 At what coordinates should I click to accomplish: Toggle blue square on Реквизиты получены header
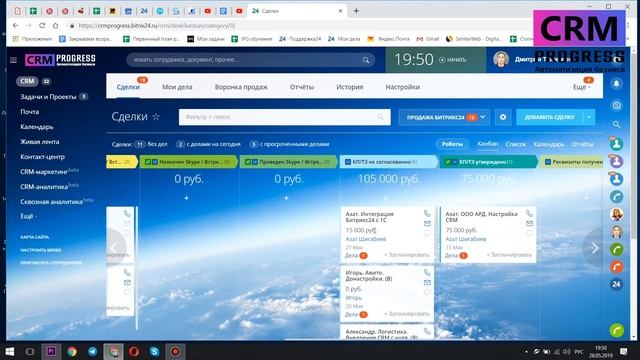tap(548, 162)
